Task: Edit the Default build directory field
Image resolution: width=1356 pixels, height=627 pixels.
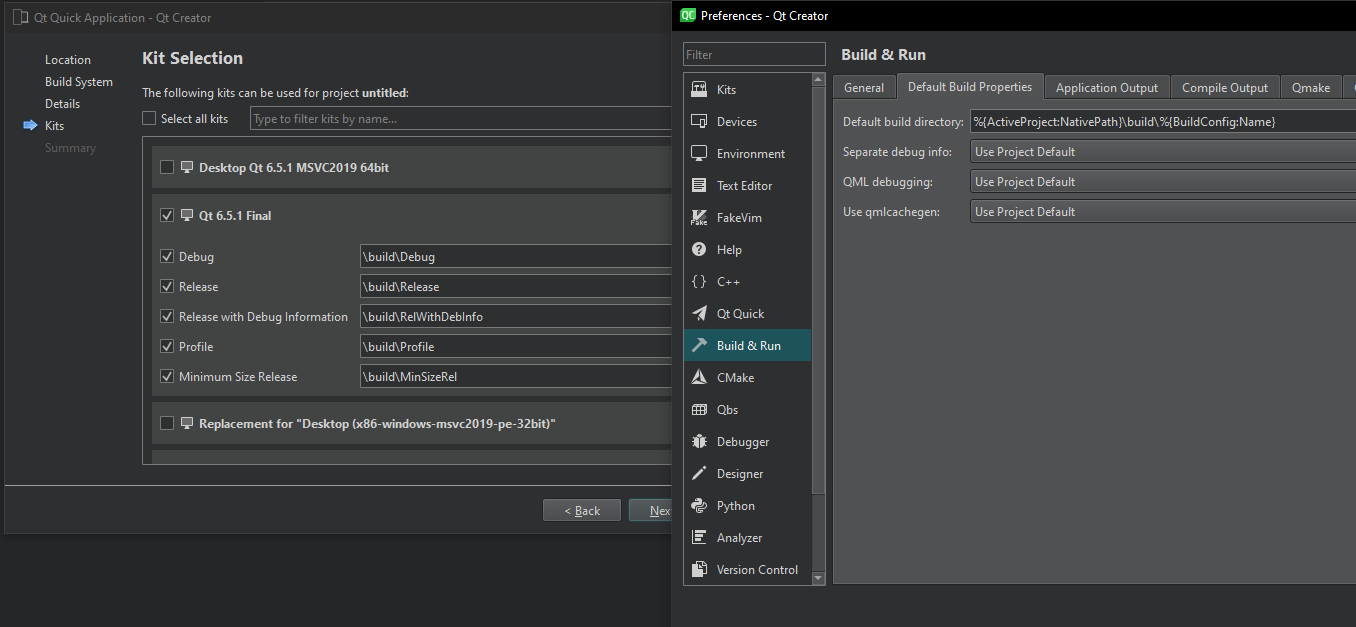Action: [x=1163, y=122]
